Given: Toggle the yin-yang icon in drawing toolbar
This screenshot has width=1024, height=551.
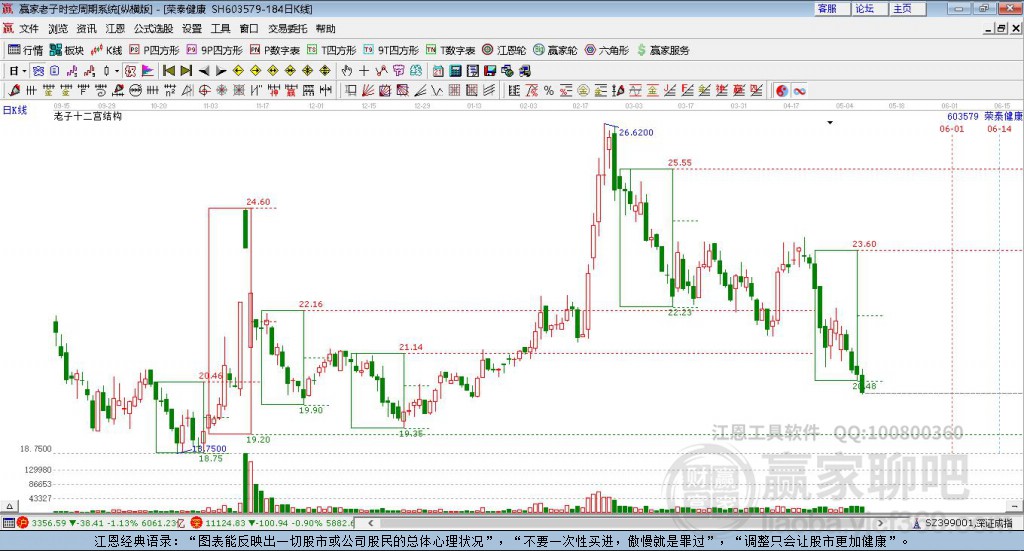Looking at the screenshot, I should [x=781, y=91].
